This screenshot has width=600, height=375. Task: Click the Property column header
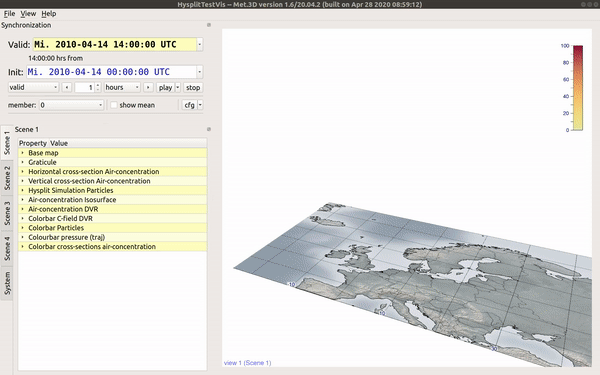click(x=33, y=143)
